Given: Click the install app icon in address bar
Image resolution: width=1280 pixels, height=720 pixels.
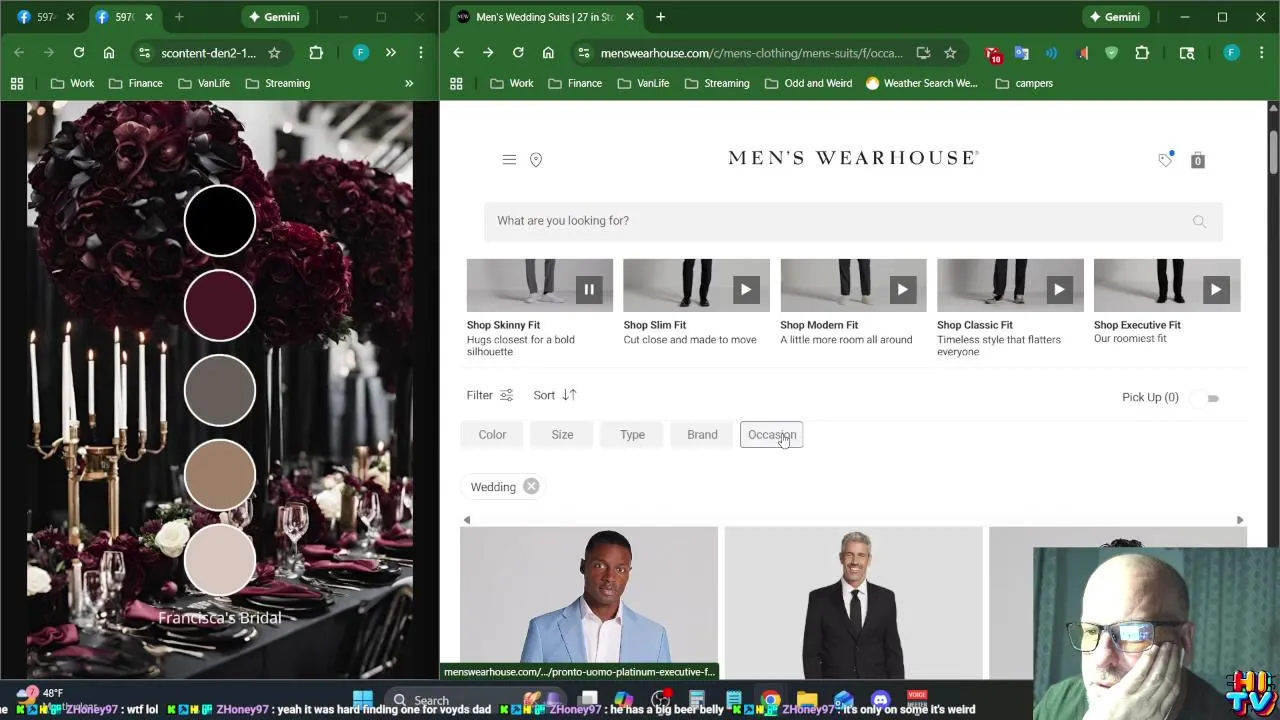Looking at the screenshot, I should pyautogui.click(x=923, y=53).
